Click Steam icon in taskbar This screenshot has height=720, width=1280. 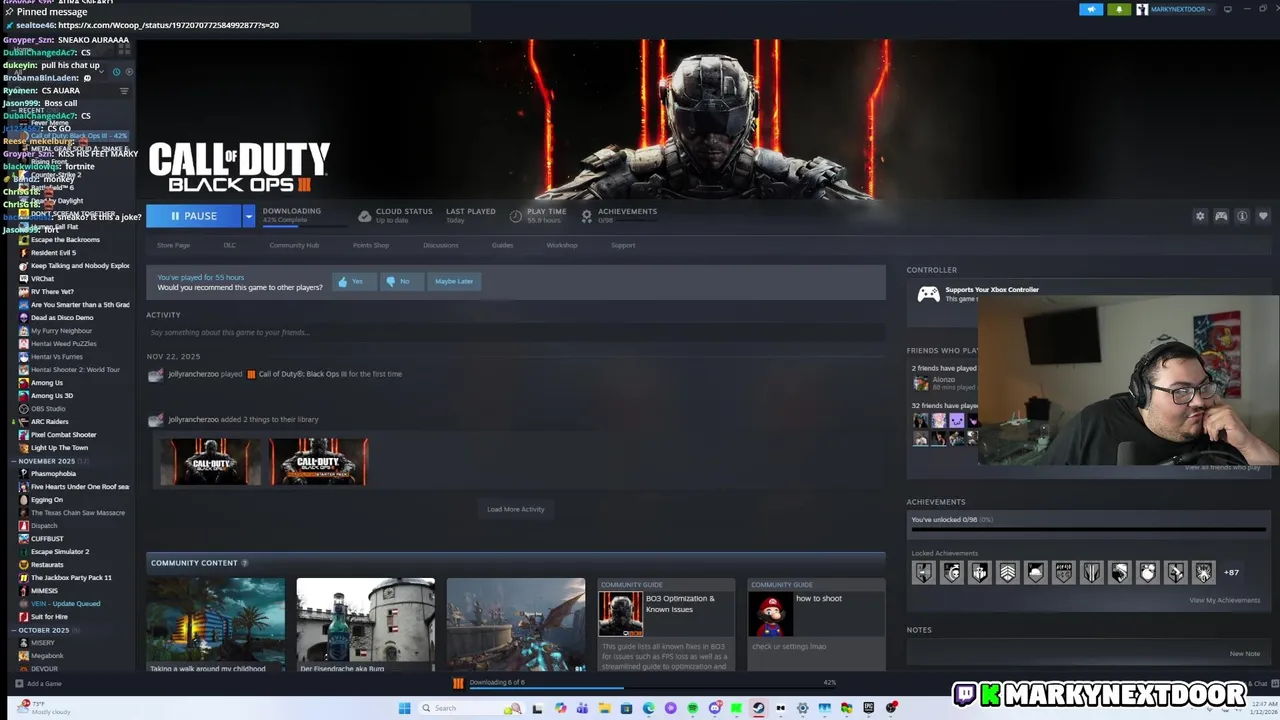758,708
